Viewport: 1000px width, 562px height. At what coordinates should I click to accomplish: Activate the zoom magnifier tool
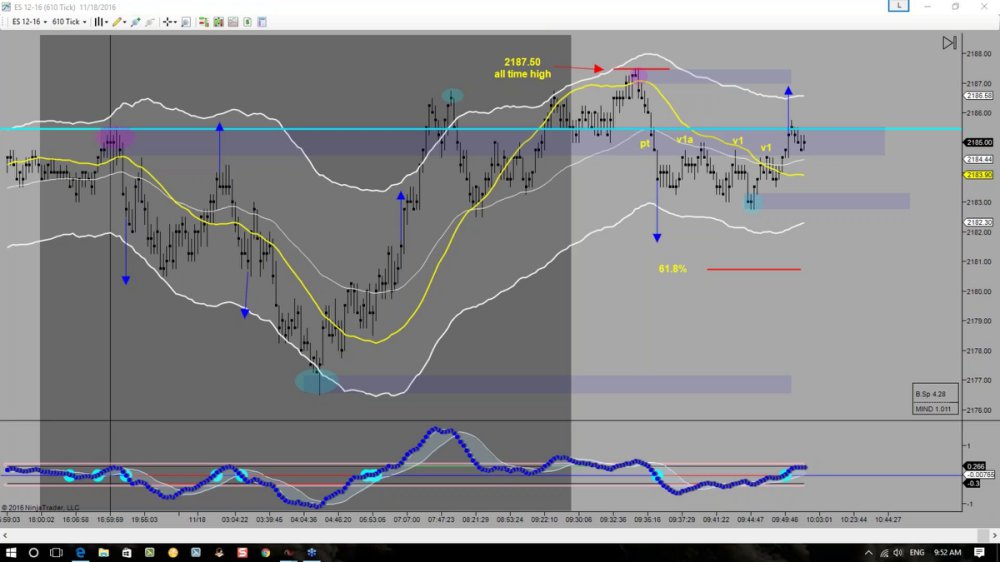tap(186, 22)
